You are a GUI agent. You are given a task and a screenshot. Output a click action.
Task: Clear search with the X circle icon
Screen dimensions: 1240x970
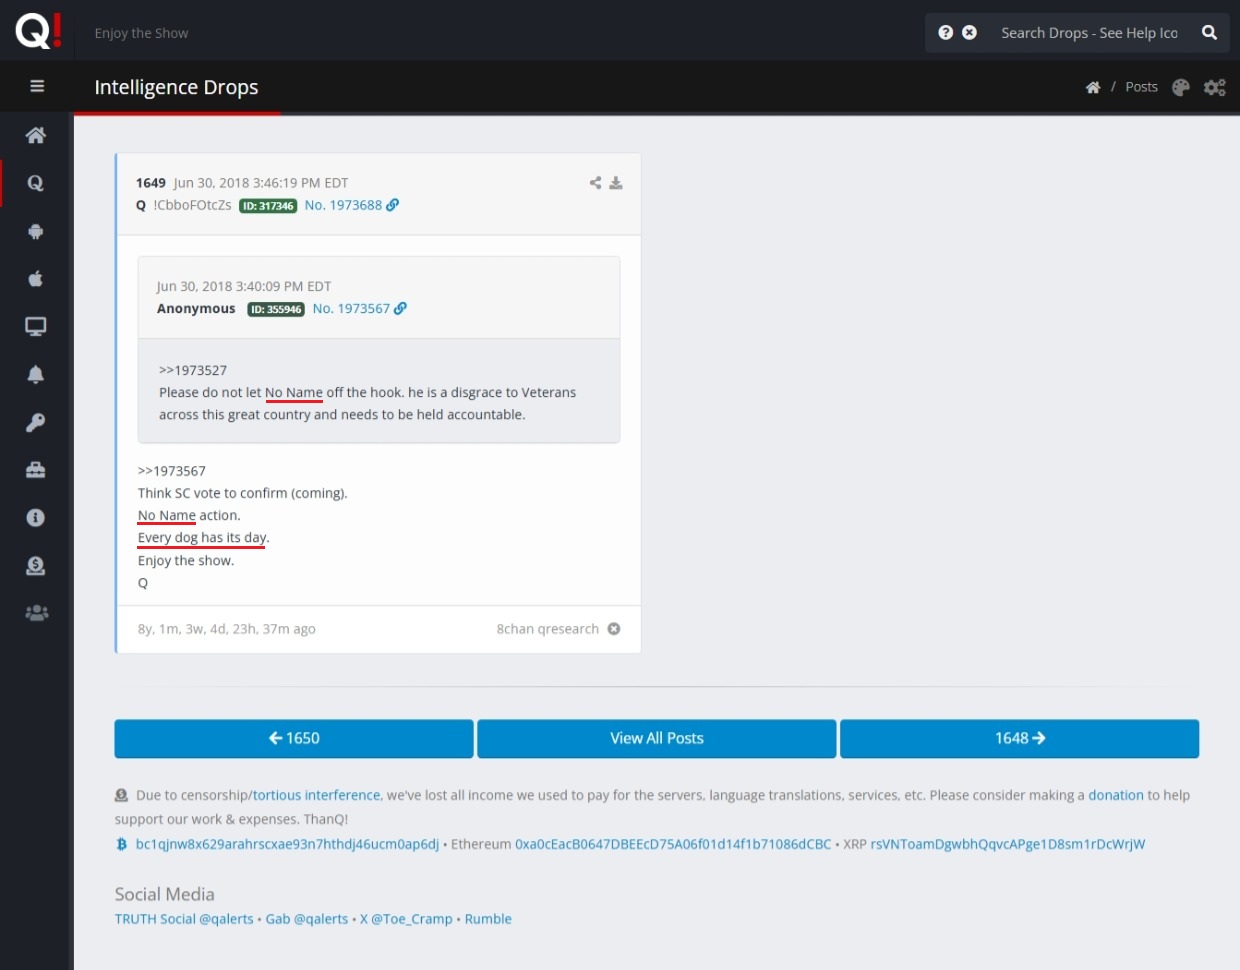pyautogui.click(x=969, y=32)
